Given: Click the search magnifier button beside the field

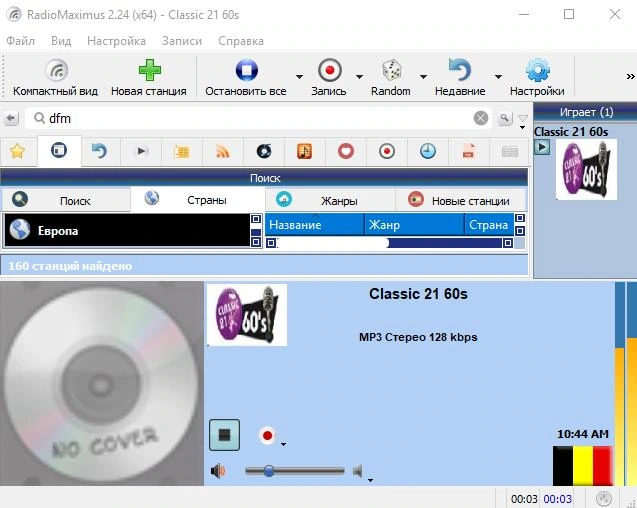Looking at the screenshot, I should pos(505,118).
